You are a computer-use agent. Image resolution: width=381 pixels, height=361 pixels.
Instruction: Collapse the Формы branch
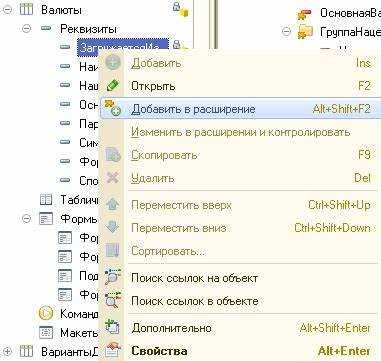26,219
